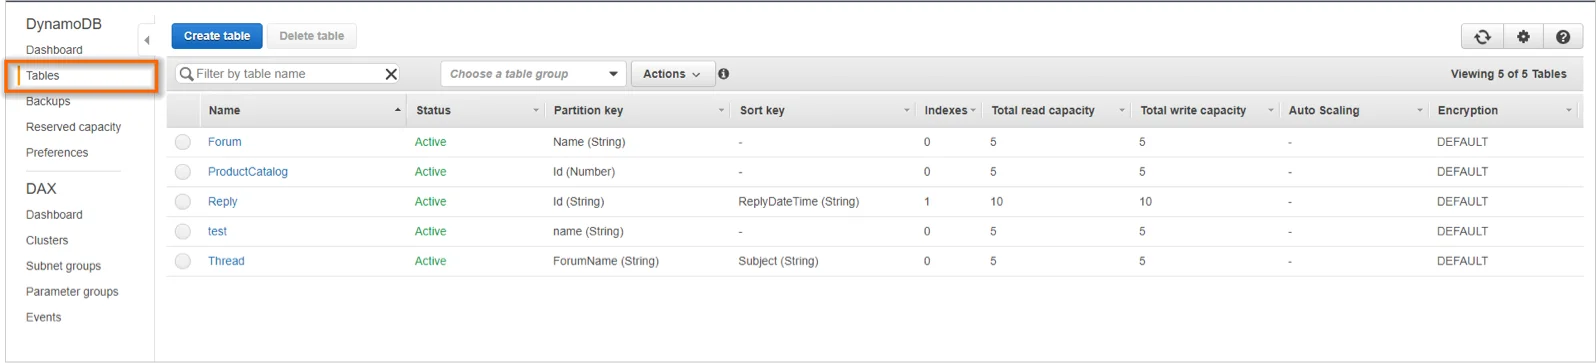Open Subnet groups in sidebar
Viewport: 1596px width, 364px height.
(x=63, y=267)
